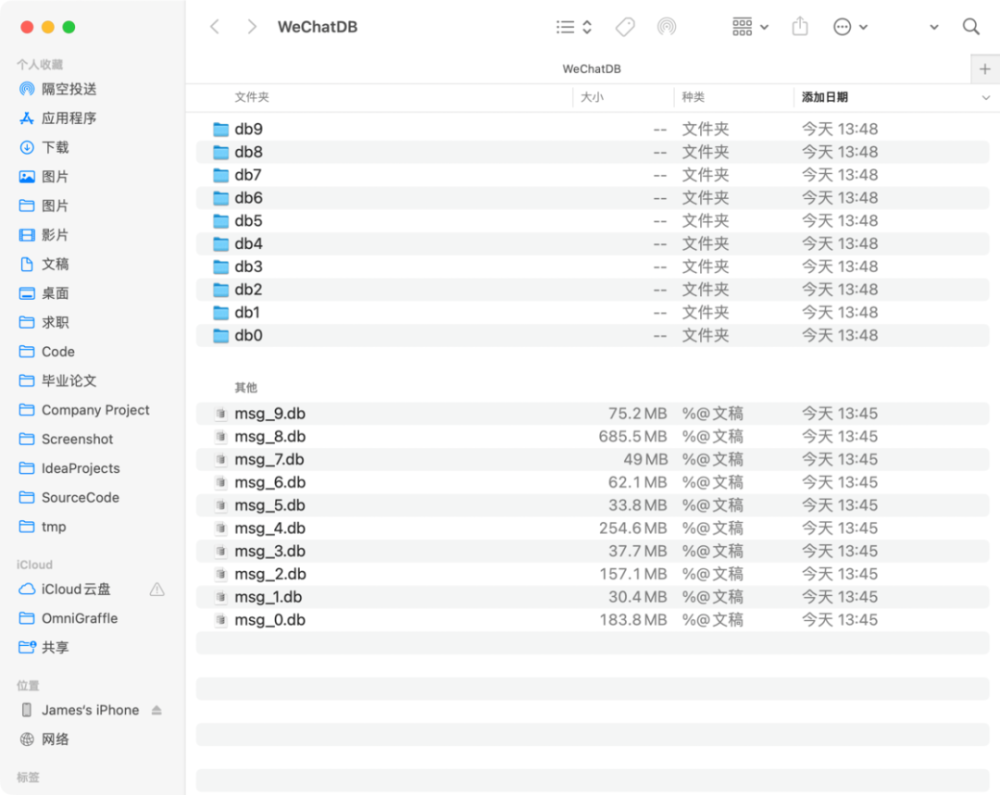Click the Share icon
The width and height of the screenshot is (1000, 795).
coord(800,27)
